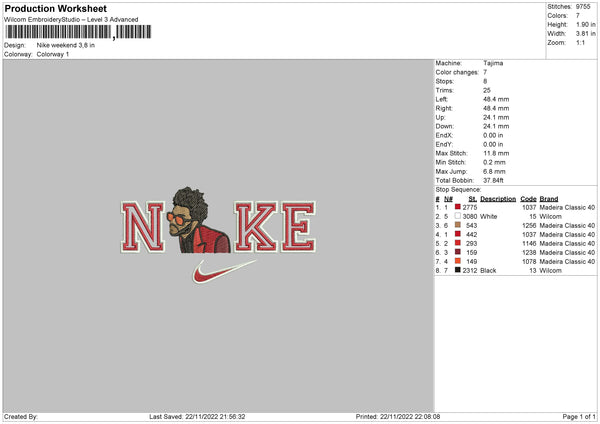Click the 'Color changes:' label
Image resolution: width=600 pixels, height=424 pixels.
click(x=457, y=72)
